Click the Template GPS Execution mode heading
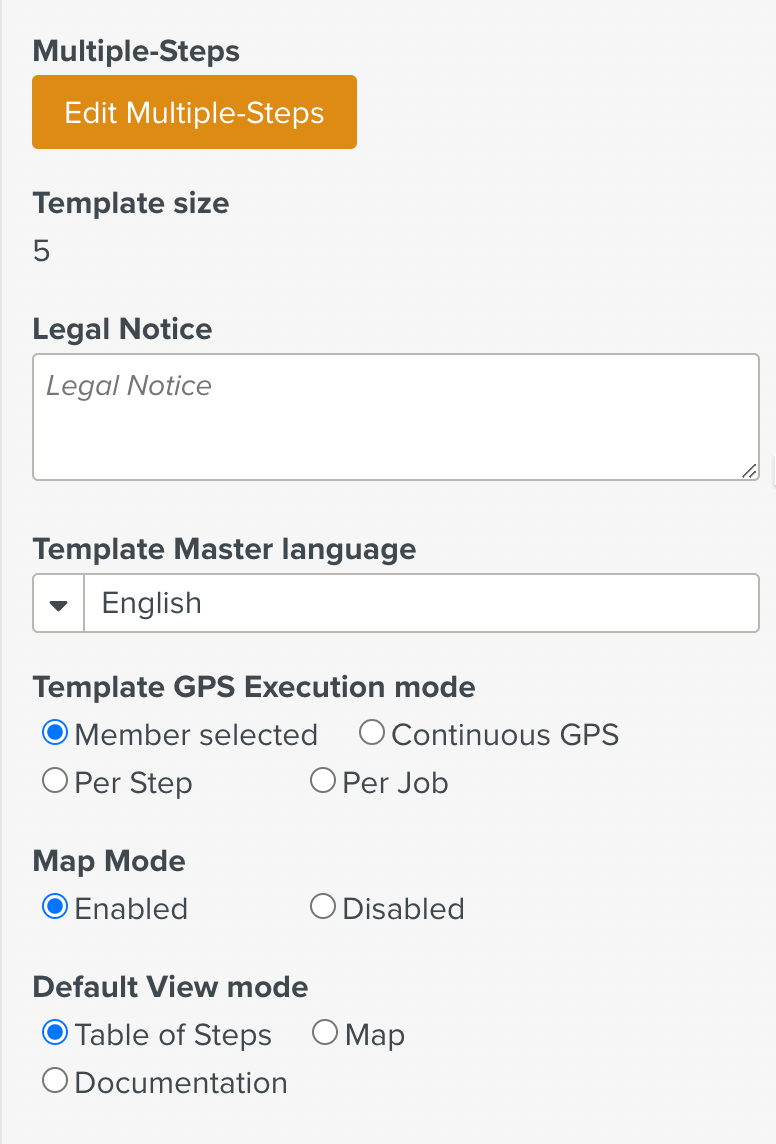This screenshot has width=776, height=1144. click(x=253, y=687)
